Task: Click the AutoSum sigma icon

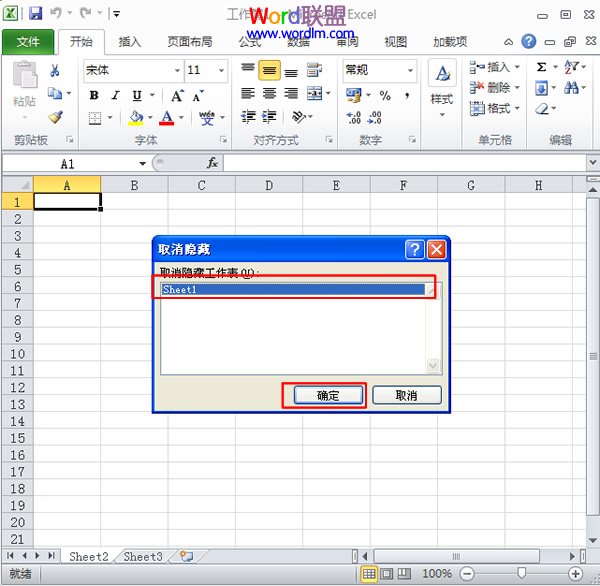Action: click(x=542, y=67)
